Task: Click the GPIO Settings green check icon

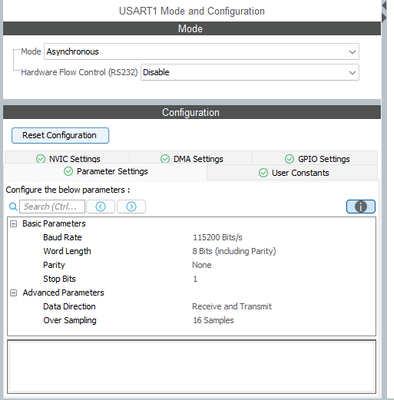Action: coord(289,159)
